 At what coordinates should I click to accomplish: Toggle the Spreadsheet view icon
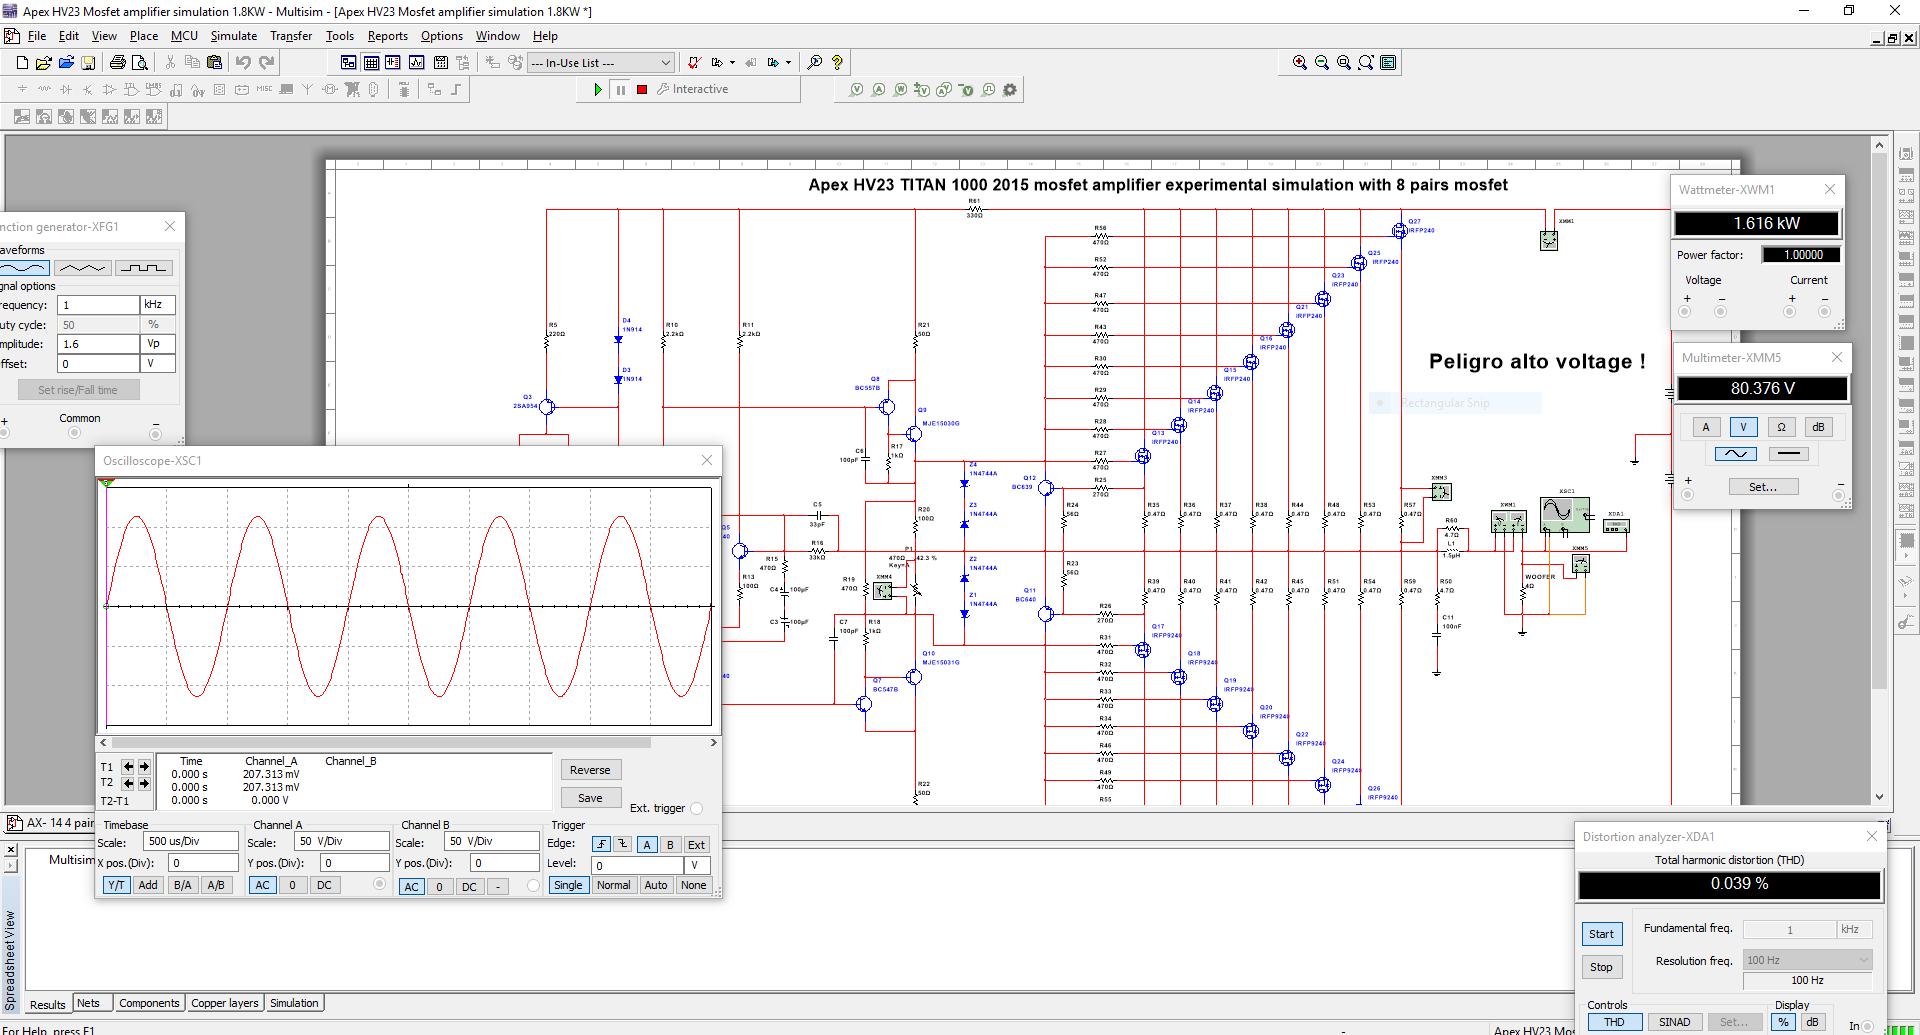pos(371,62)
